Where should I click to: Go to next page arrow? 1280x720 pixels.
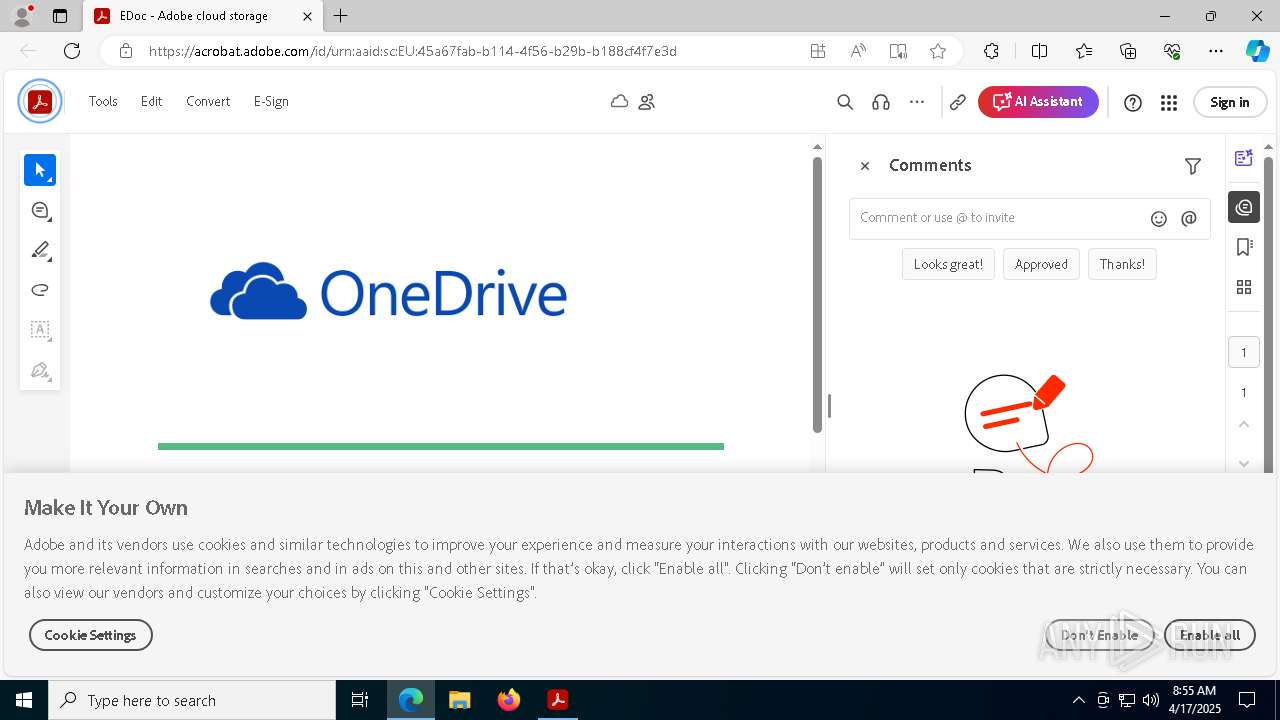tap(1244, 463)
